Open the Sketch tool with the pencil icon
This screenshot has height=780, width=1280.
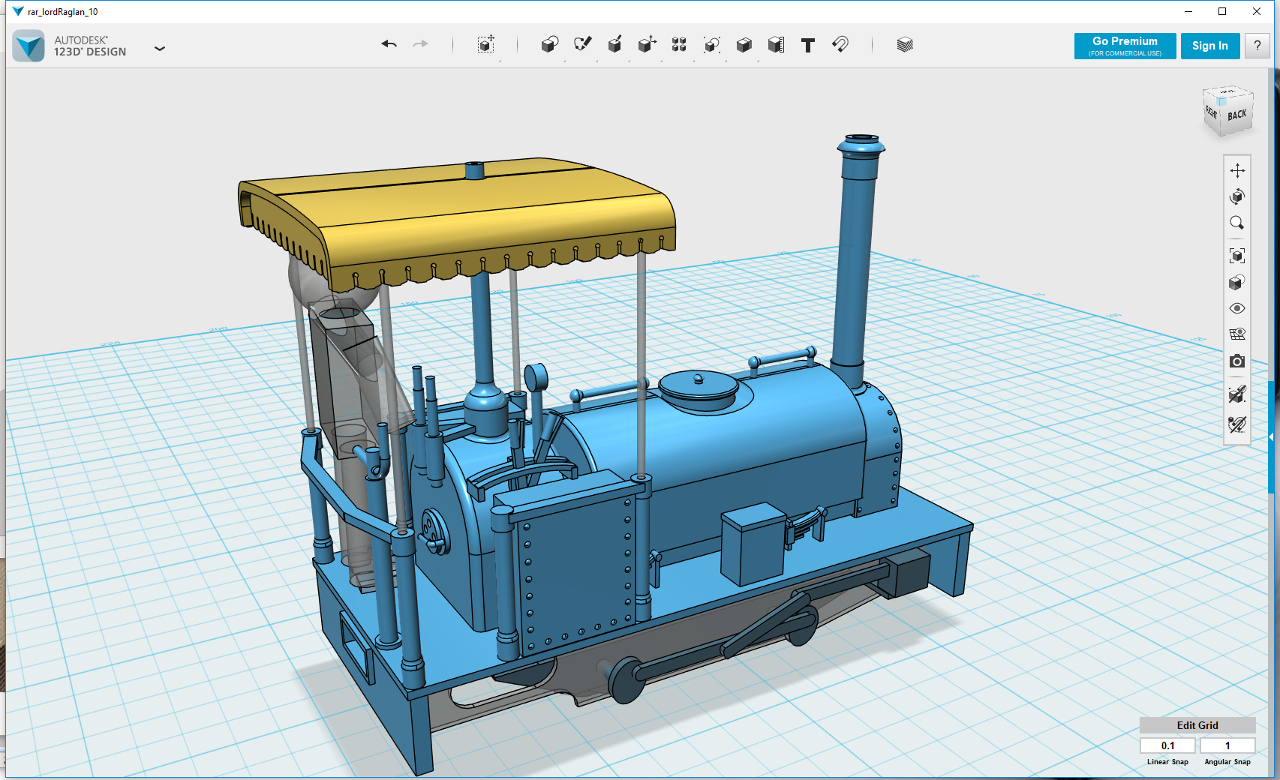tap(582, 45)
